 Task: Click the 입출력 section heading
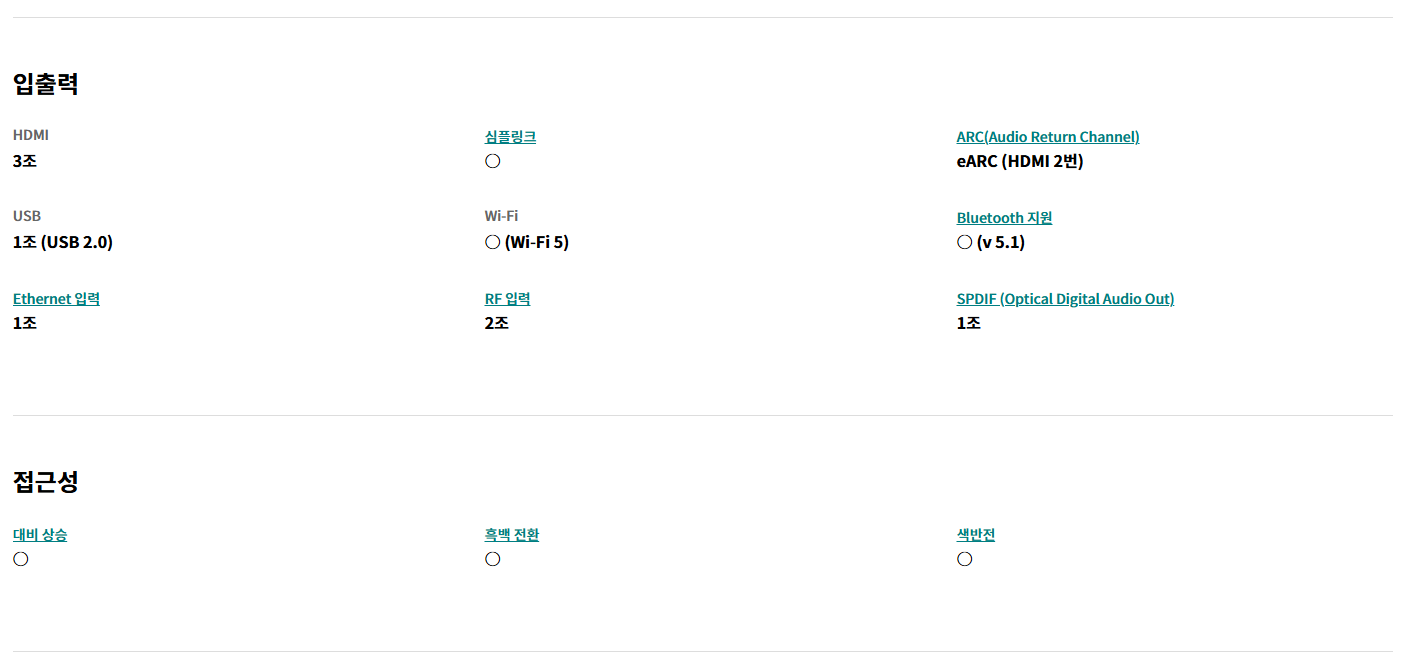(x=46, y=84)
